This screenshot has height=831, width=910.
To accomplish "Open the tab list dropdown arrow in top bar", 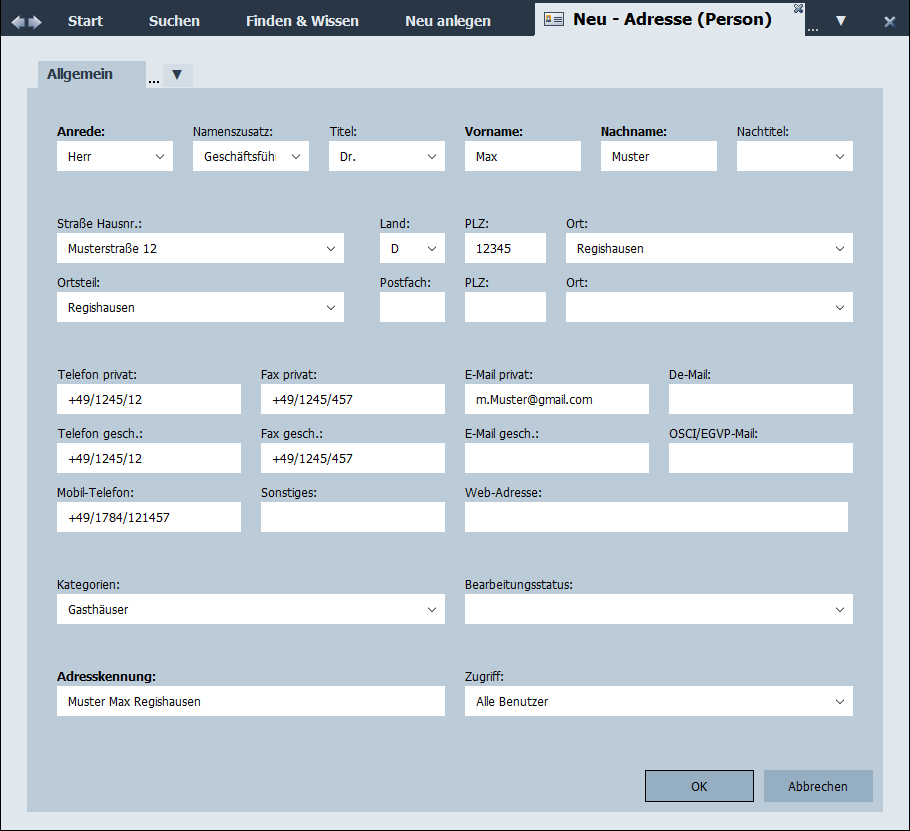I will coord(841,21).
